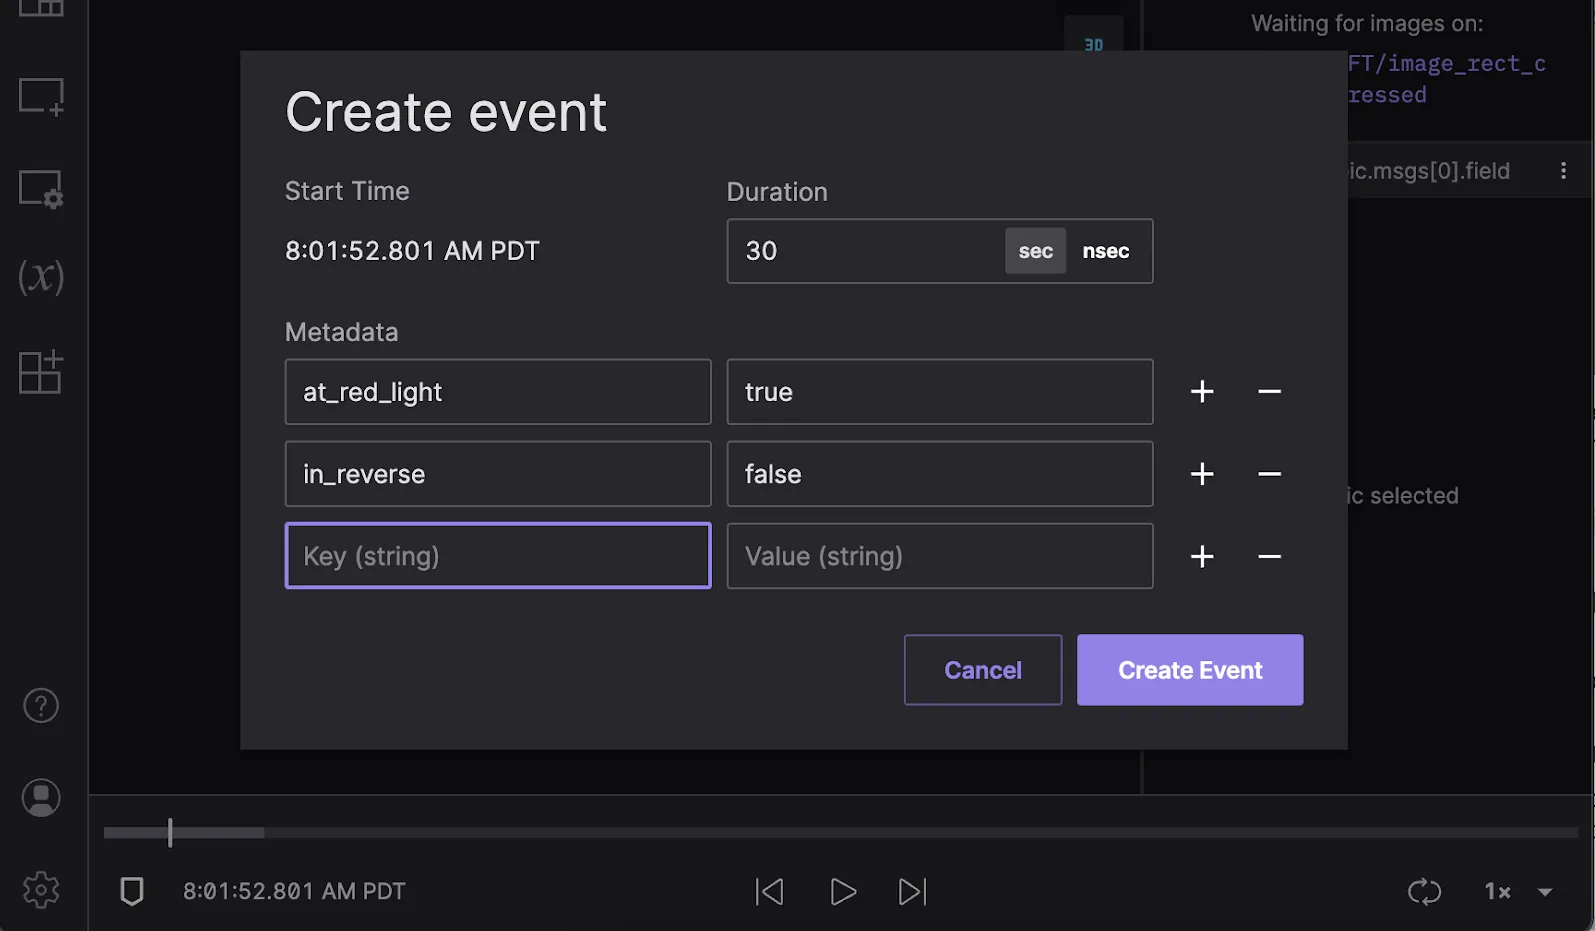Add row after at_red_light metadata

click(1202, 392)
